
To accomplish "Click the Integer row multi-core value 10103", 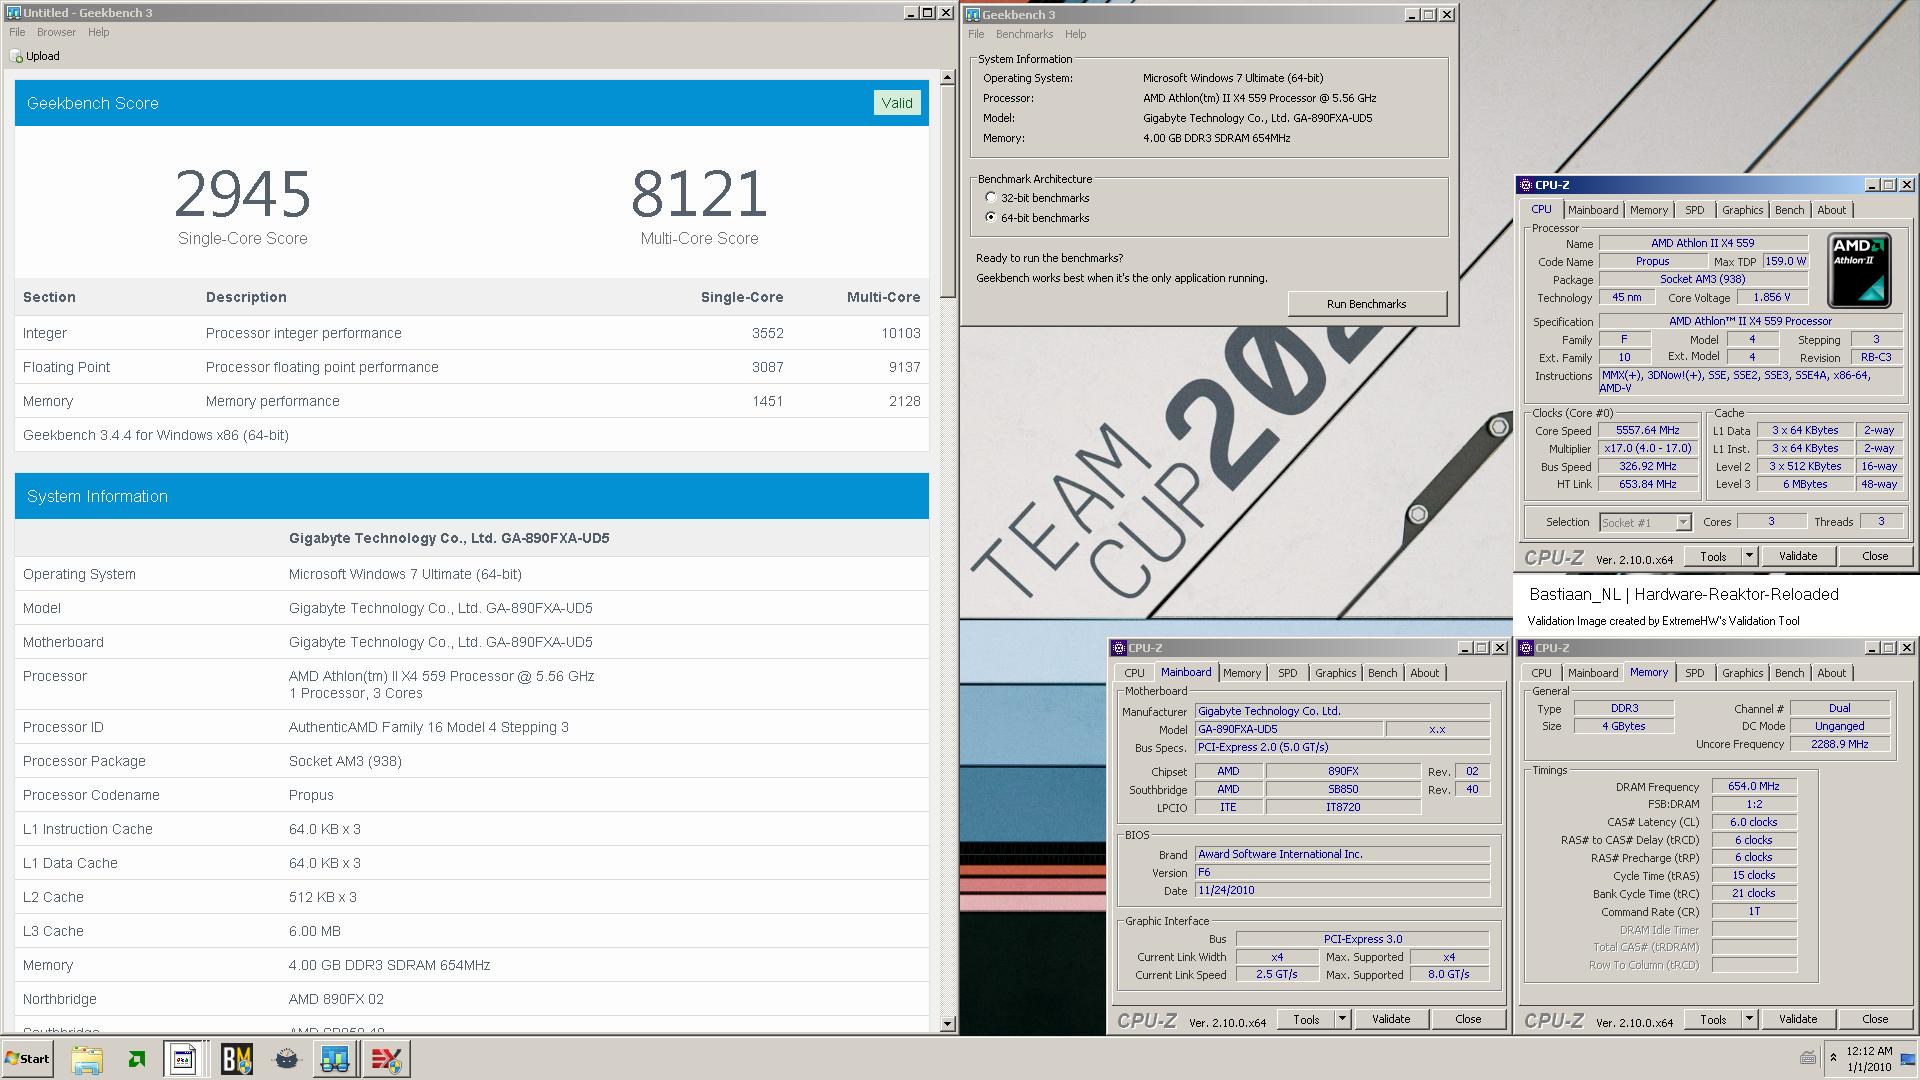I will pos(900,333).
